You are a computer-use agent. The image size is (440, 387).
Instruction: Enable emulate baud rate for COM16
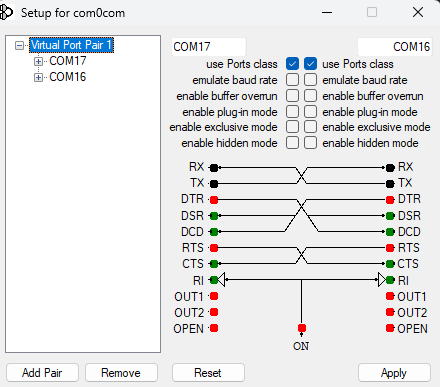click(310, 80)
